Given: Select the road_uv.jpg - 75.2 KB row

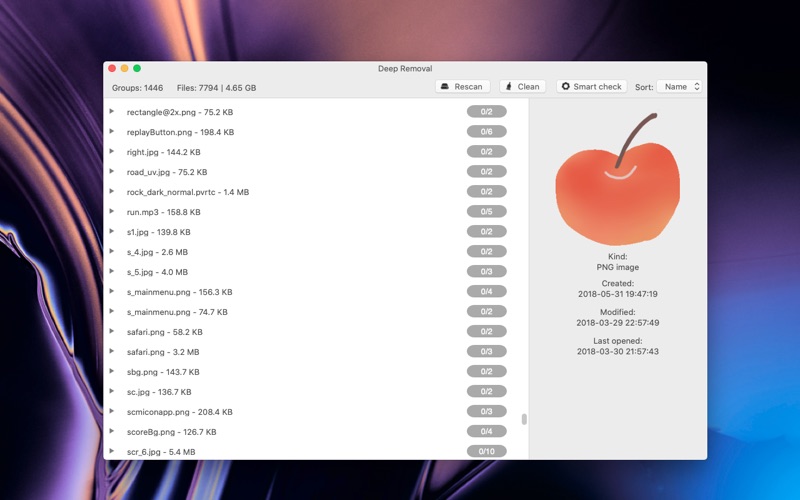Looking at the screenshot, I should [316, 172].
